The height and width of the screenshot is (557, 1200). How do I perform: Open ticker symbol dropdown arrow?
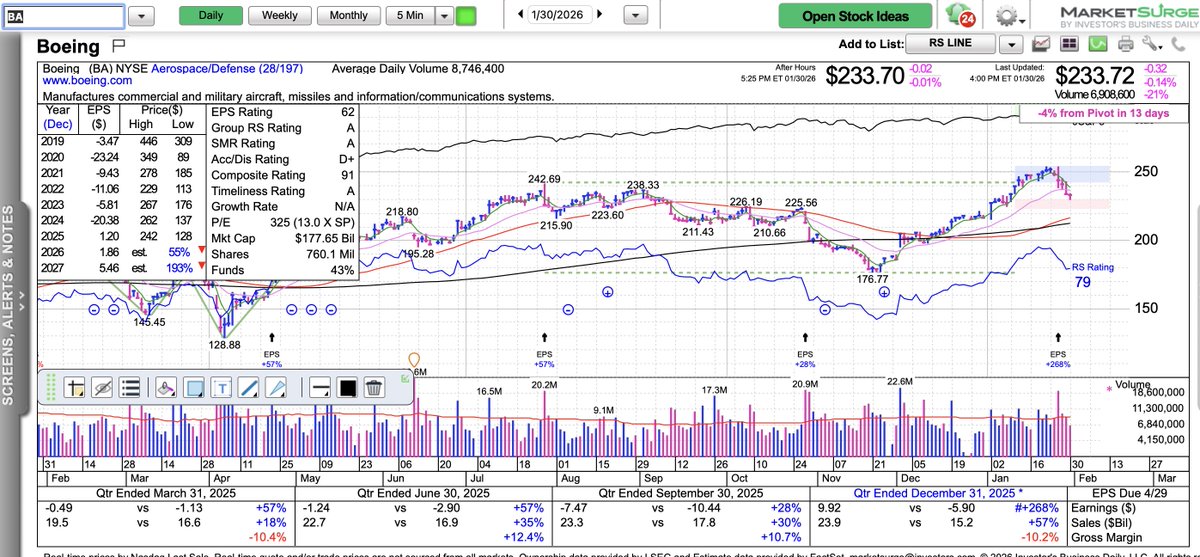141,17
